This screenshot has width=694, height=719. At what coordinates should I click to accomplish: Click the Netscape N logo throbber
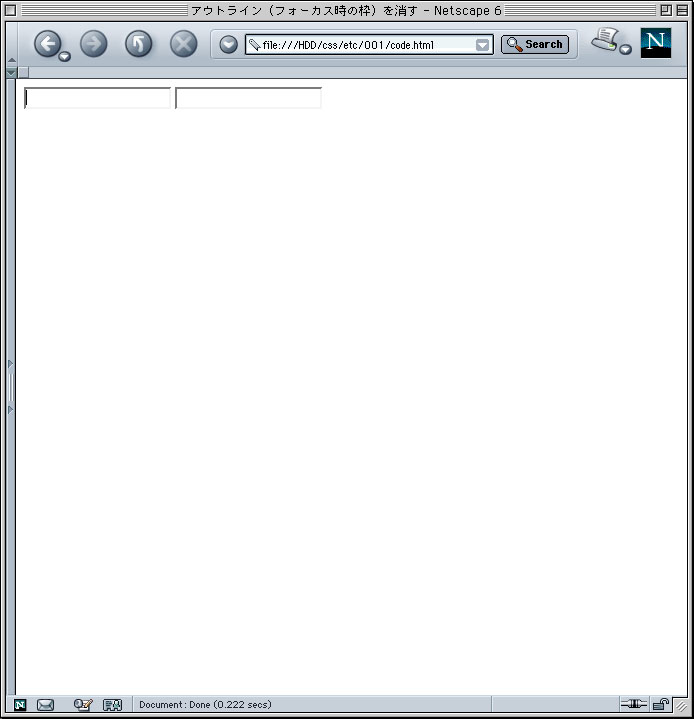655,43
